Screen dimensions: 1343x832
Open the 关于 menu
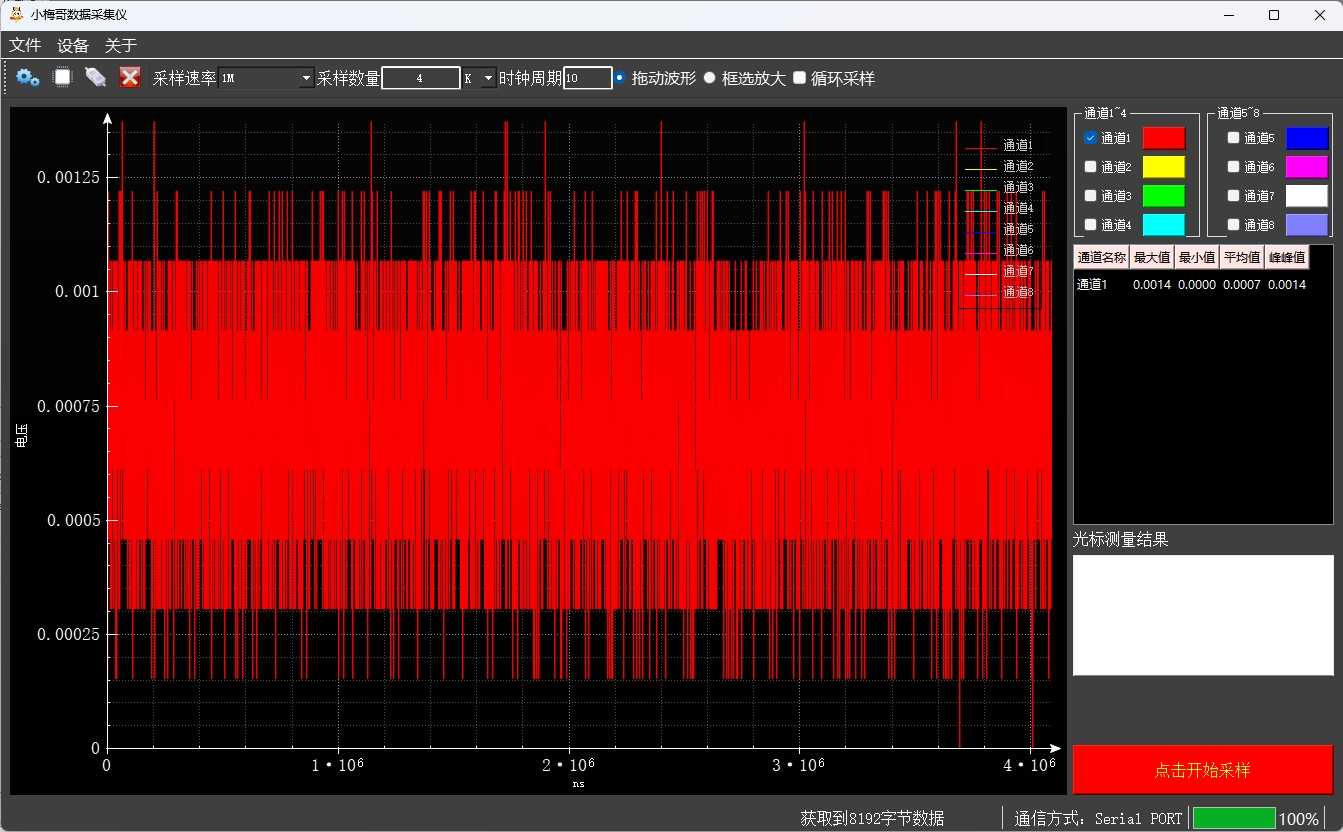(121, 45)
